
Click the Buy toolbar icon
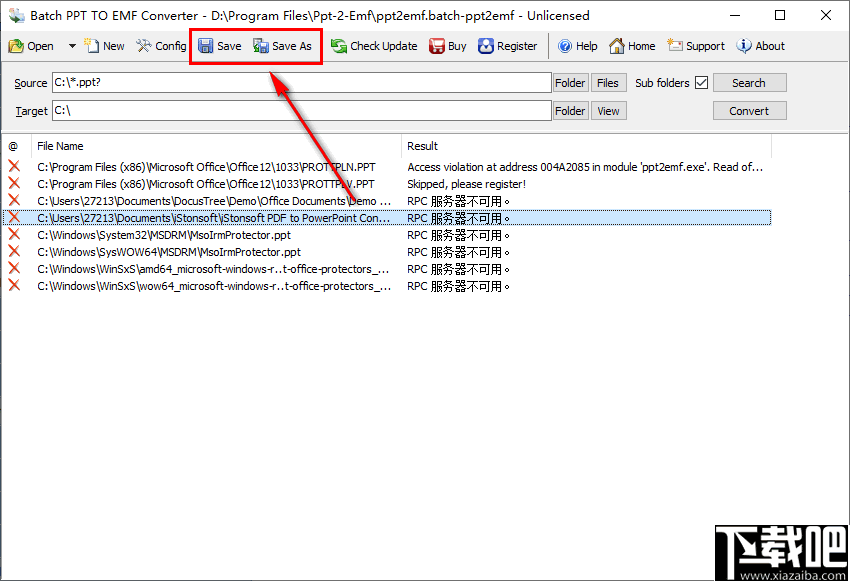click(x=447, y=45)
